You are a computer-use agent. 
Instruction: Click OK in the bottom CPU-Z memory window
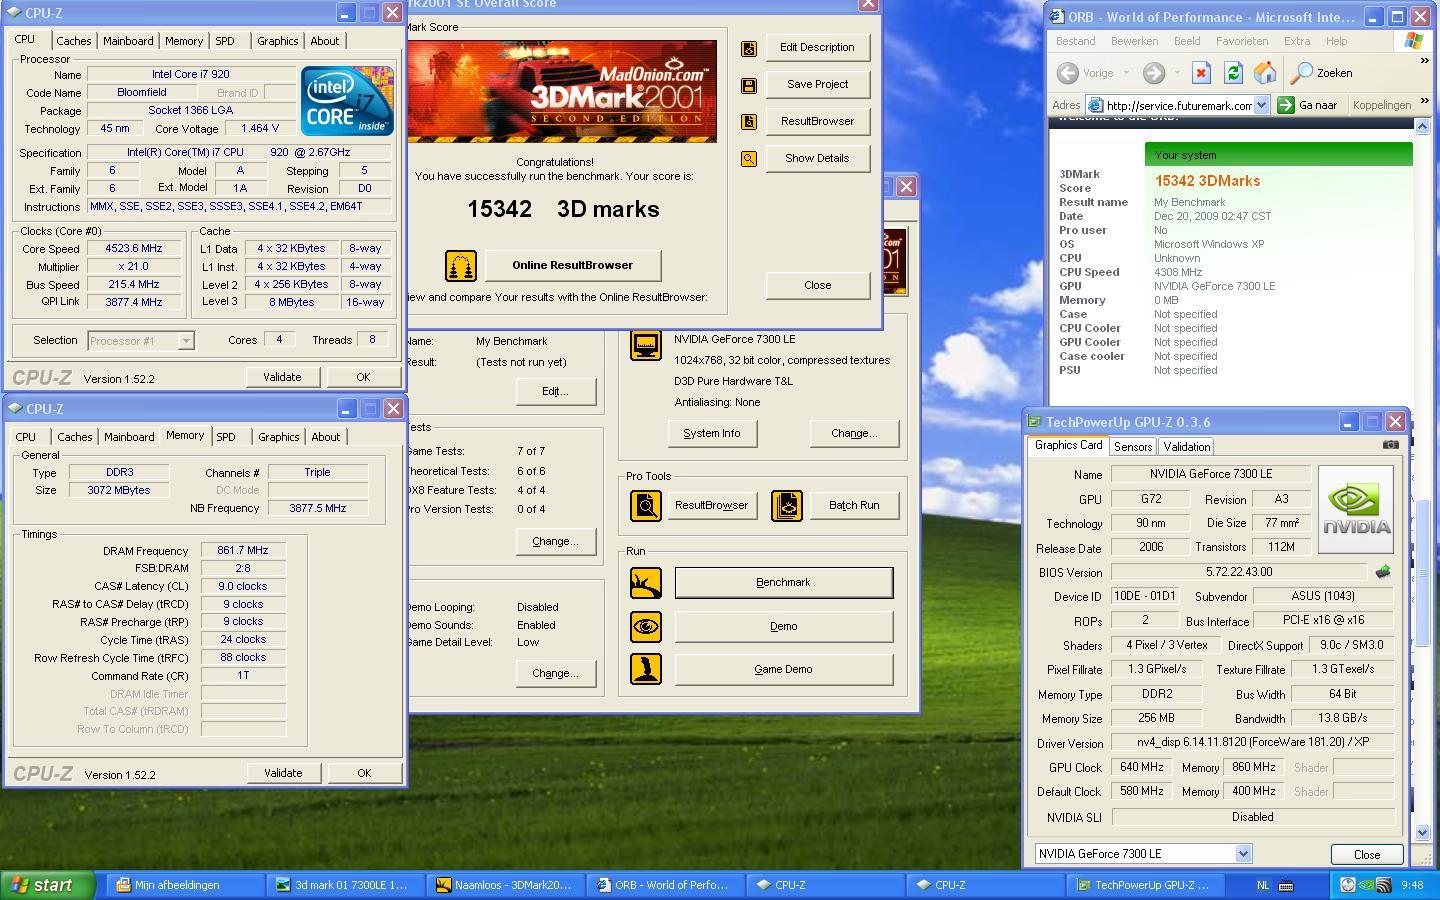tap(364, 773)
